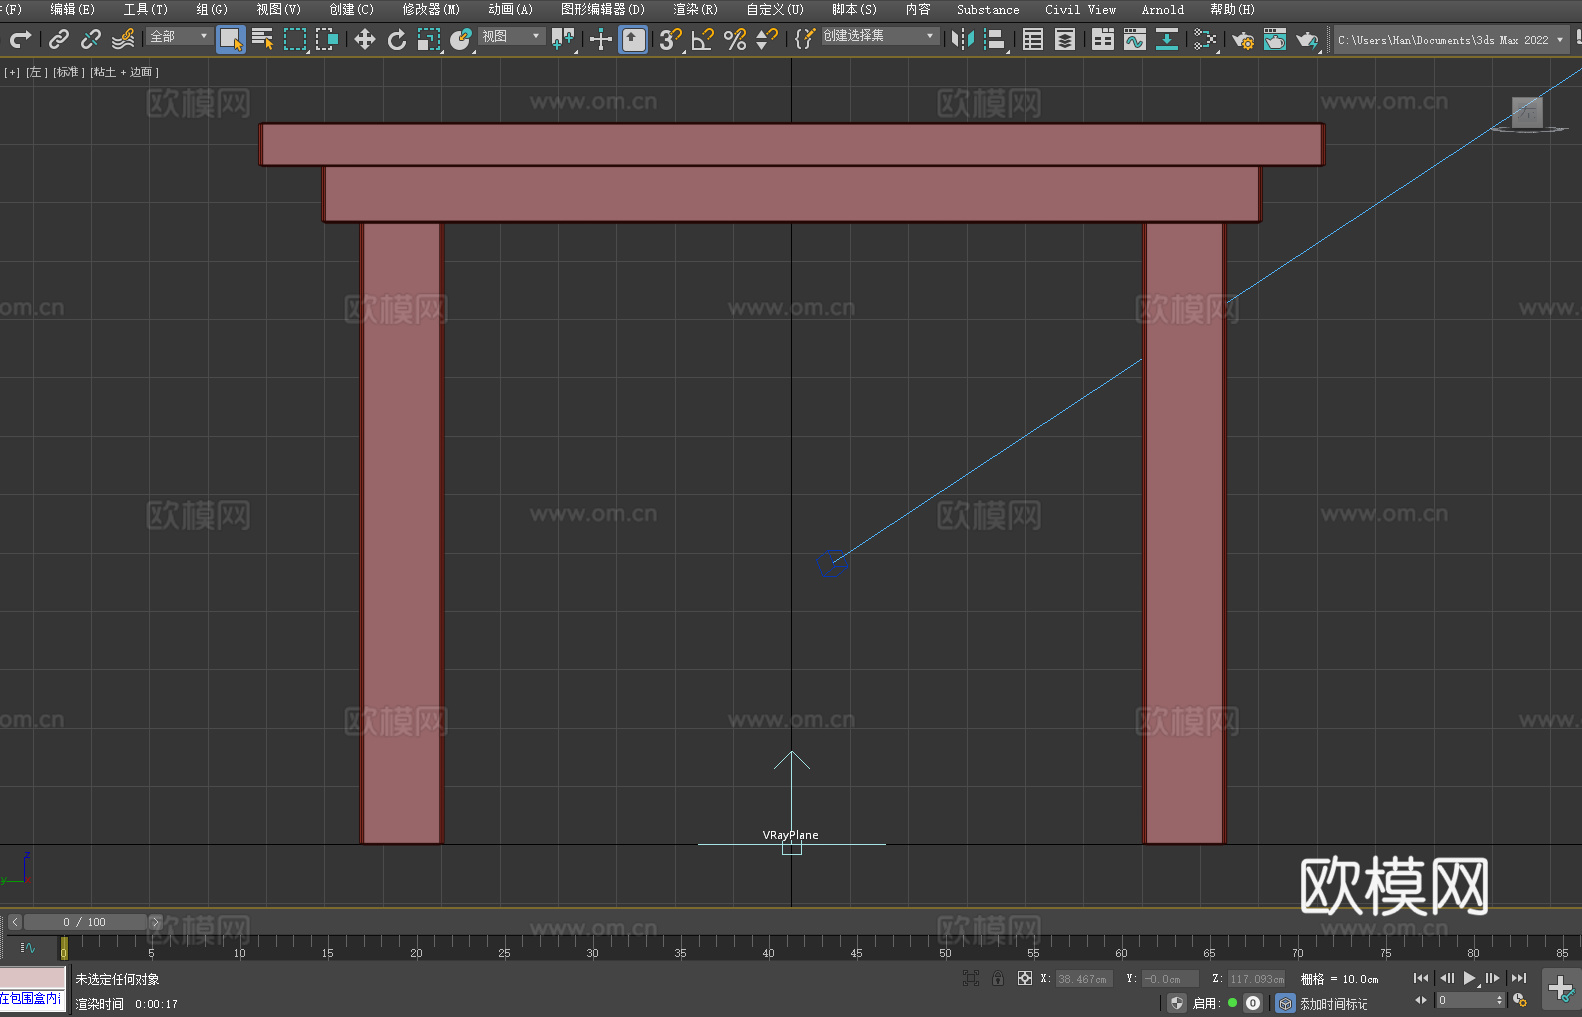
Task: Open the Civil View menu
Action: point(1081,9)
